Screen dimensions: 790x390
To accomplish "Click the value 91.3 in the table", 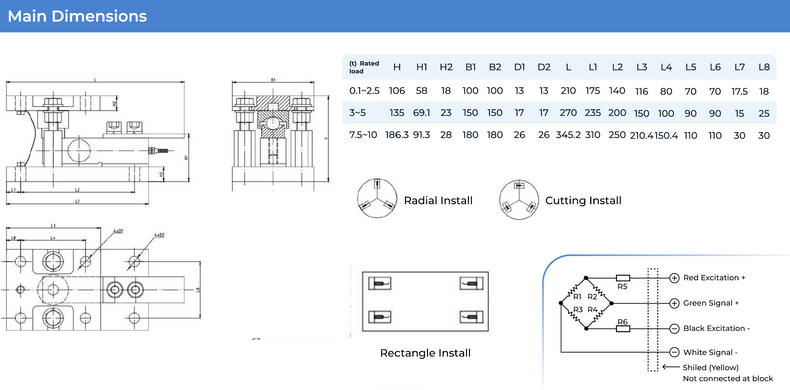I will pyautogui.click(x=421, y=135).
